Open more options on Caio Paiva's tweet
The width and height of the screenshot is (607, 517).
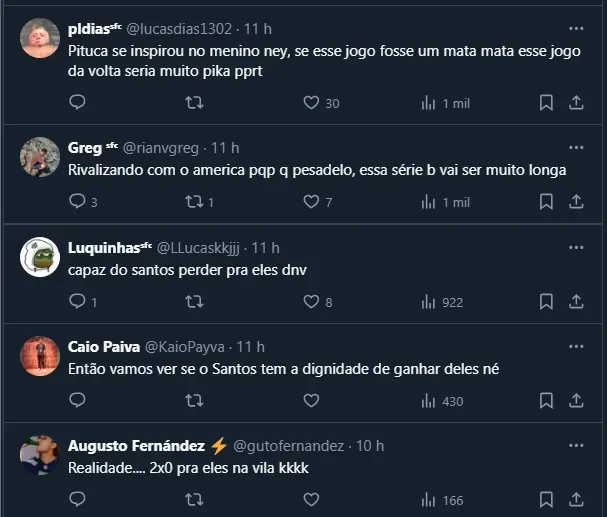[x=576, y=346]
